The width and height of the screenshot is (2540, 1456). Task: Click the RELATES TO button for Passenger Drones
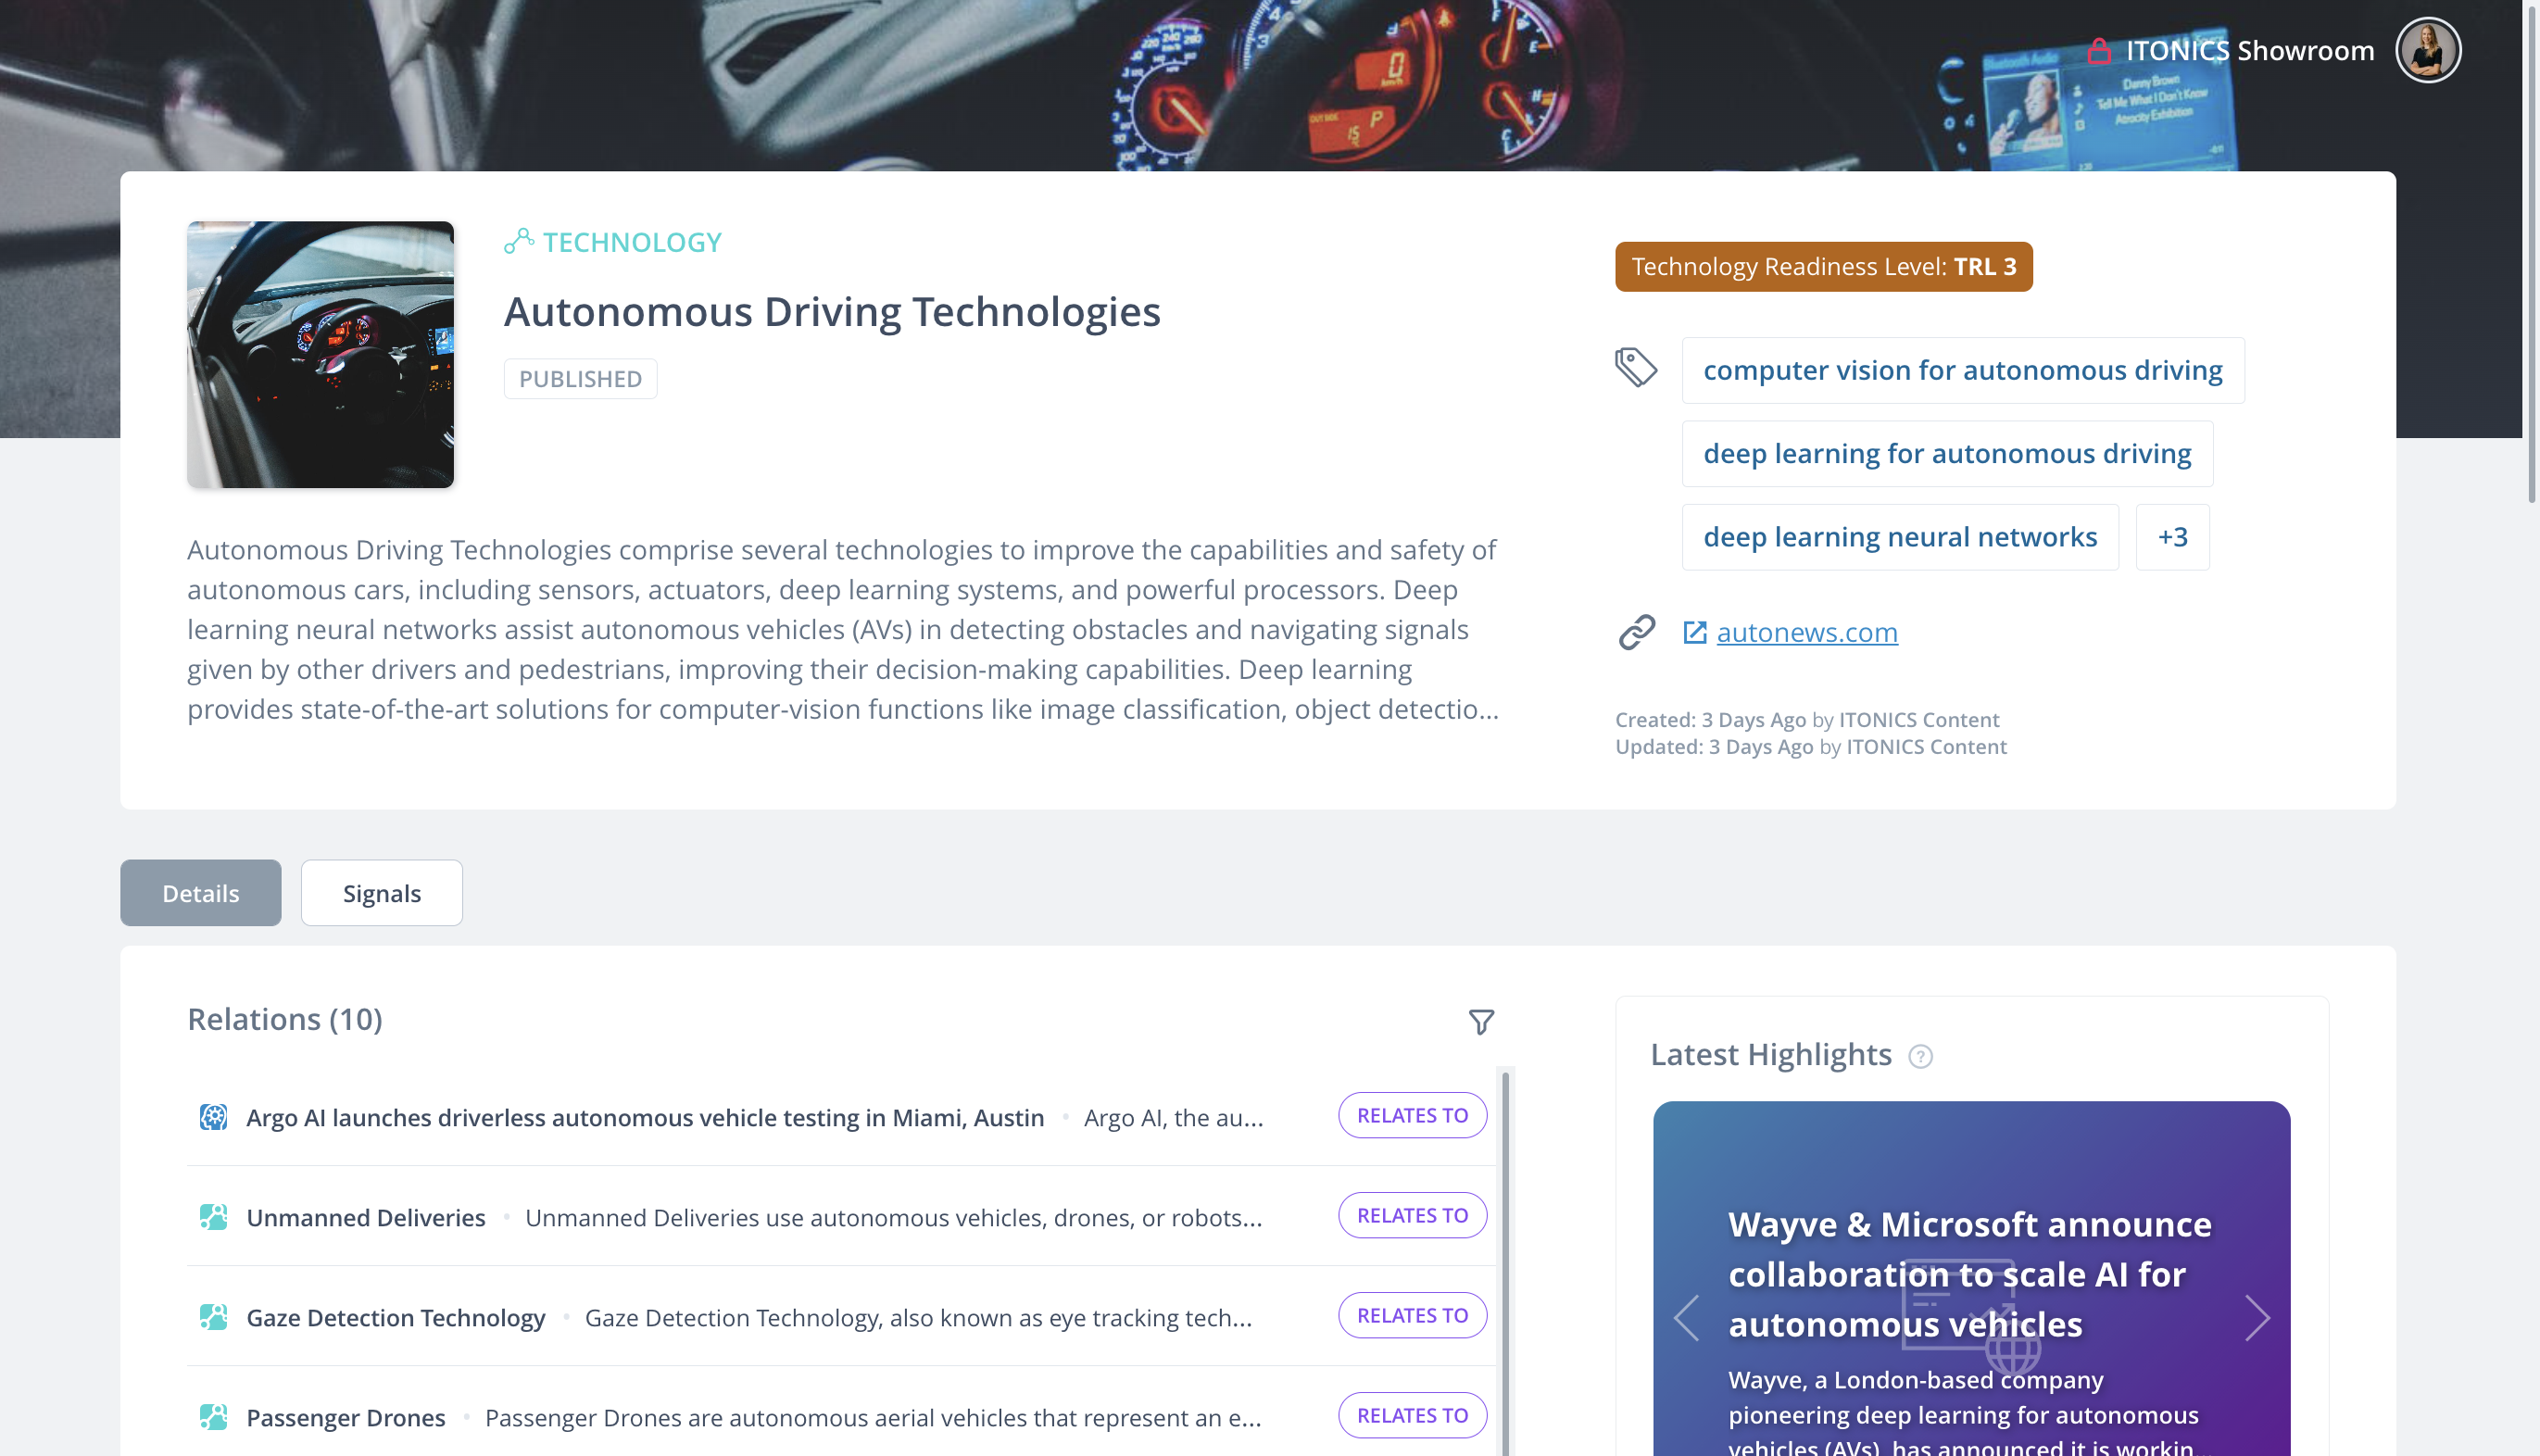click(x=1412, y=1415)
